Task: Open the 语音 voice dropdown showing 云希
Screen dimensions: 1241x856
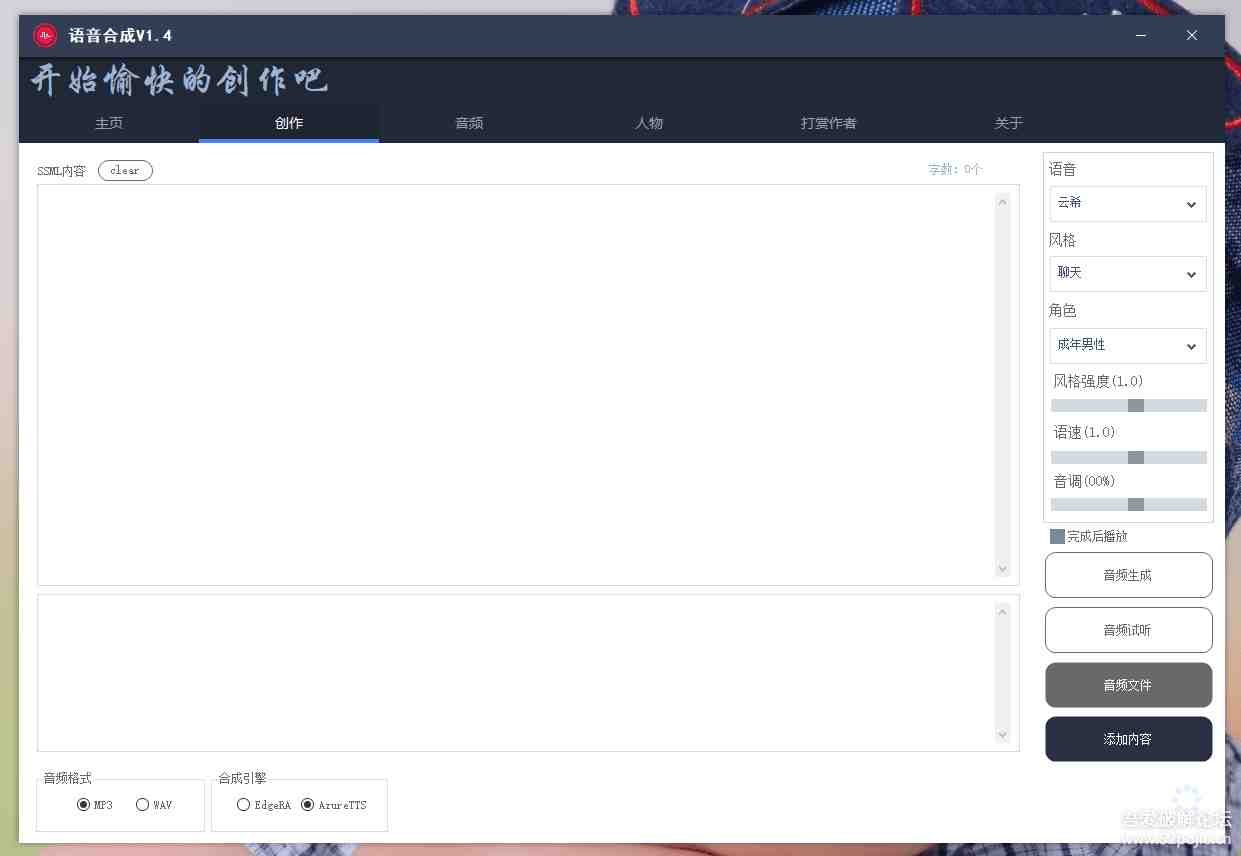Action: tap(1127, 204)
